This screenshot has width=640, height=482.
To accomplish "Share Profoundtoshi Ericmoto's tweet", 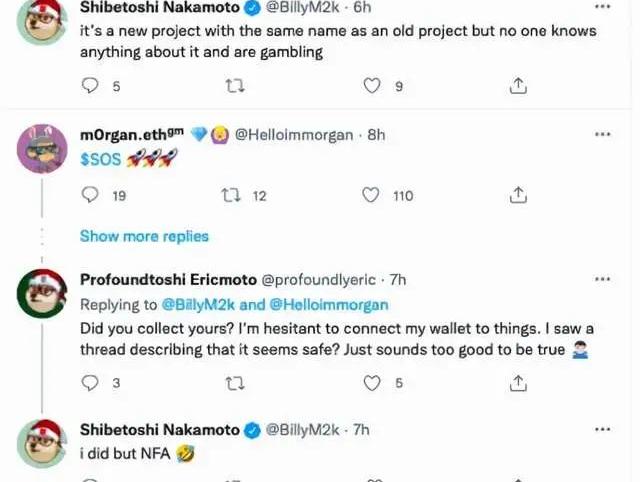I will (518, 382).
